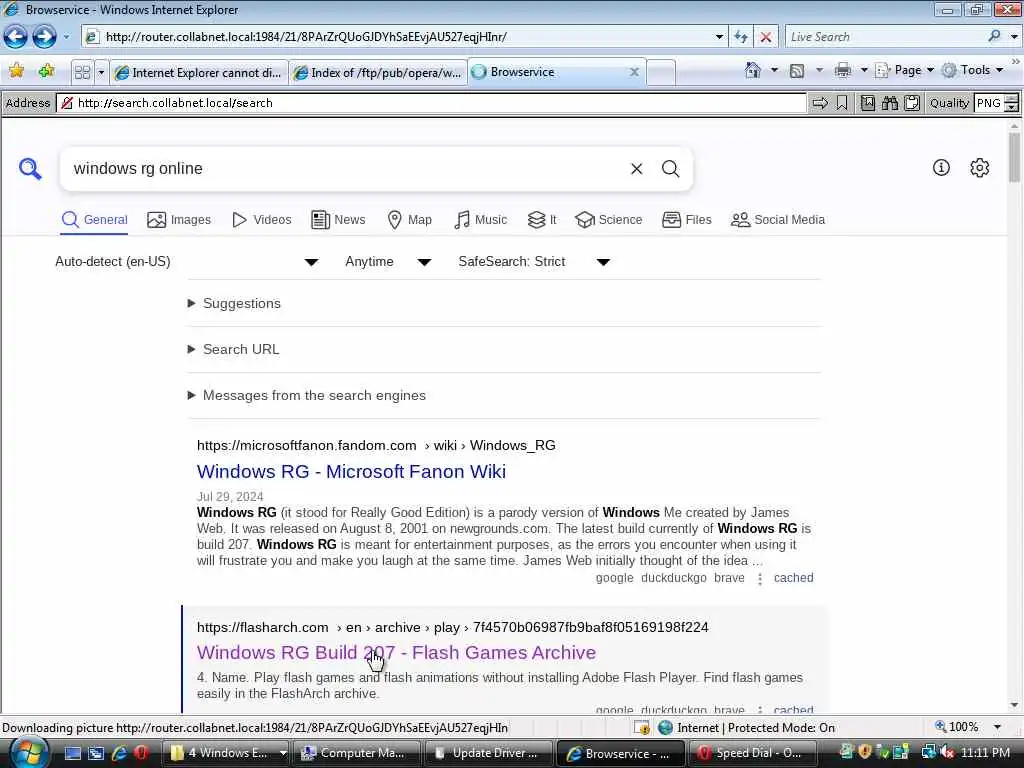This screenshot has height=768, width=1024.
Task: Open the Favorites Center star icon
Action: (x=16, y=71)
